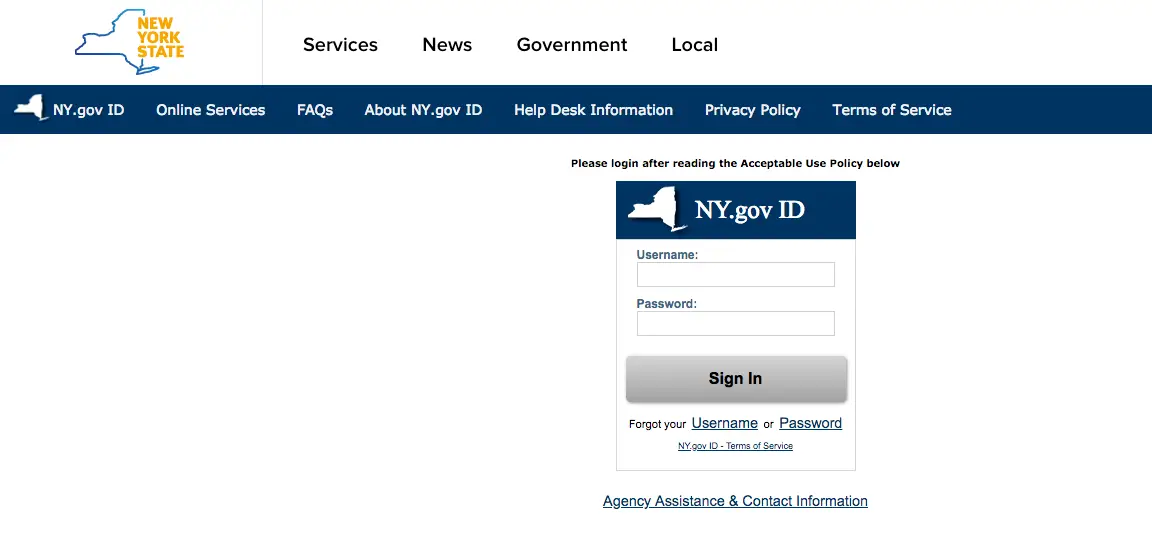Click the New York State logo

130,42
